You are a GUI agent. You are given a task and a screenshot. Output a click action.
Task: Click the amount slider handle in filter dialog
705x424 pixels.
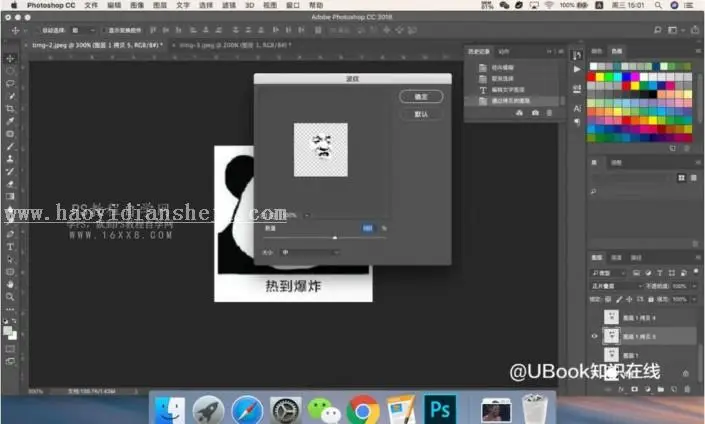[x=335, y=237]
